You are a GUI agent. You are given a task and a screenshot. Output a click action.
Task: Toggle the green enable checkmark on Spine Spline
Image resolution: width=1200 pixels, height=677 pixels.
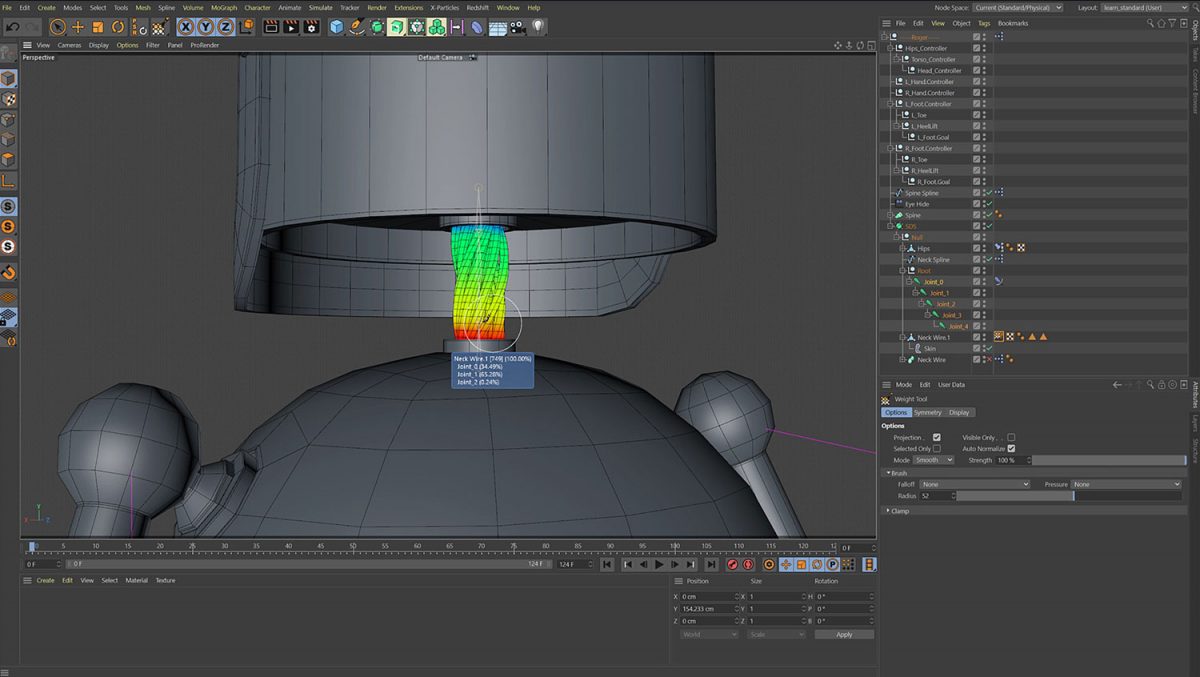[x=989, y=192]
